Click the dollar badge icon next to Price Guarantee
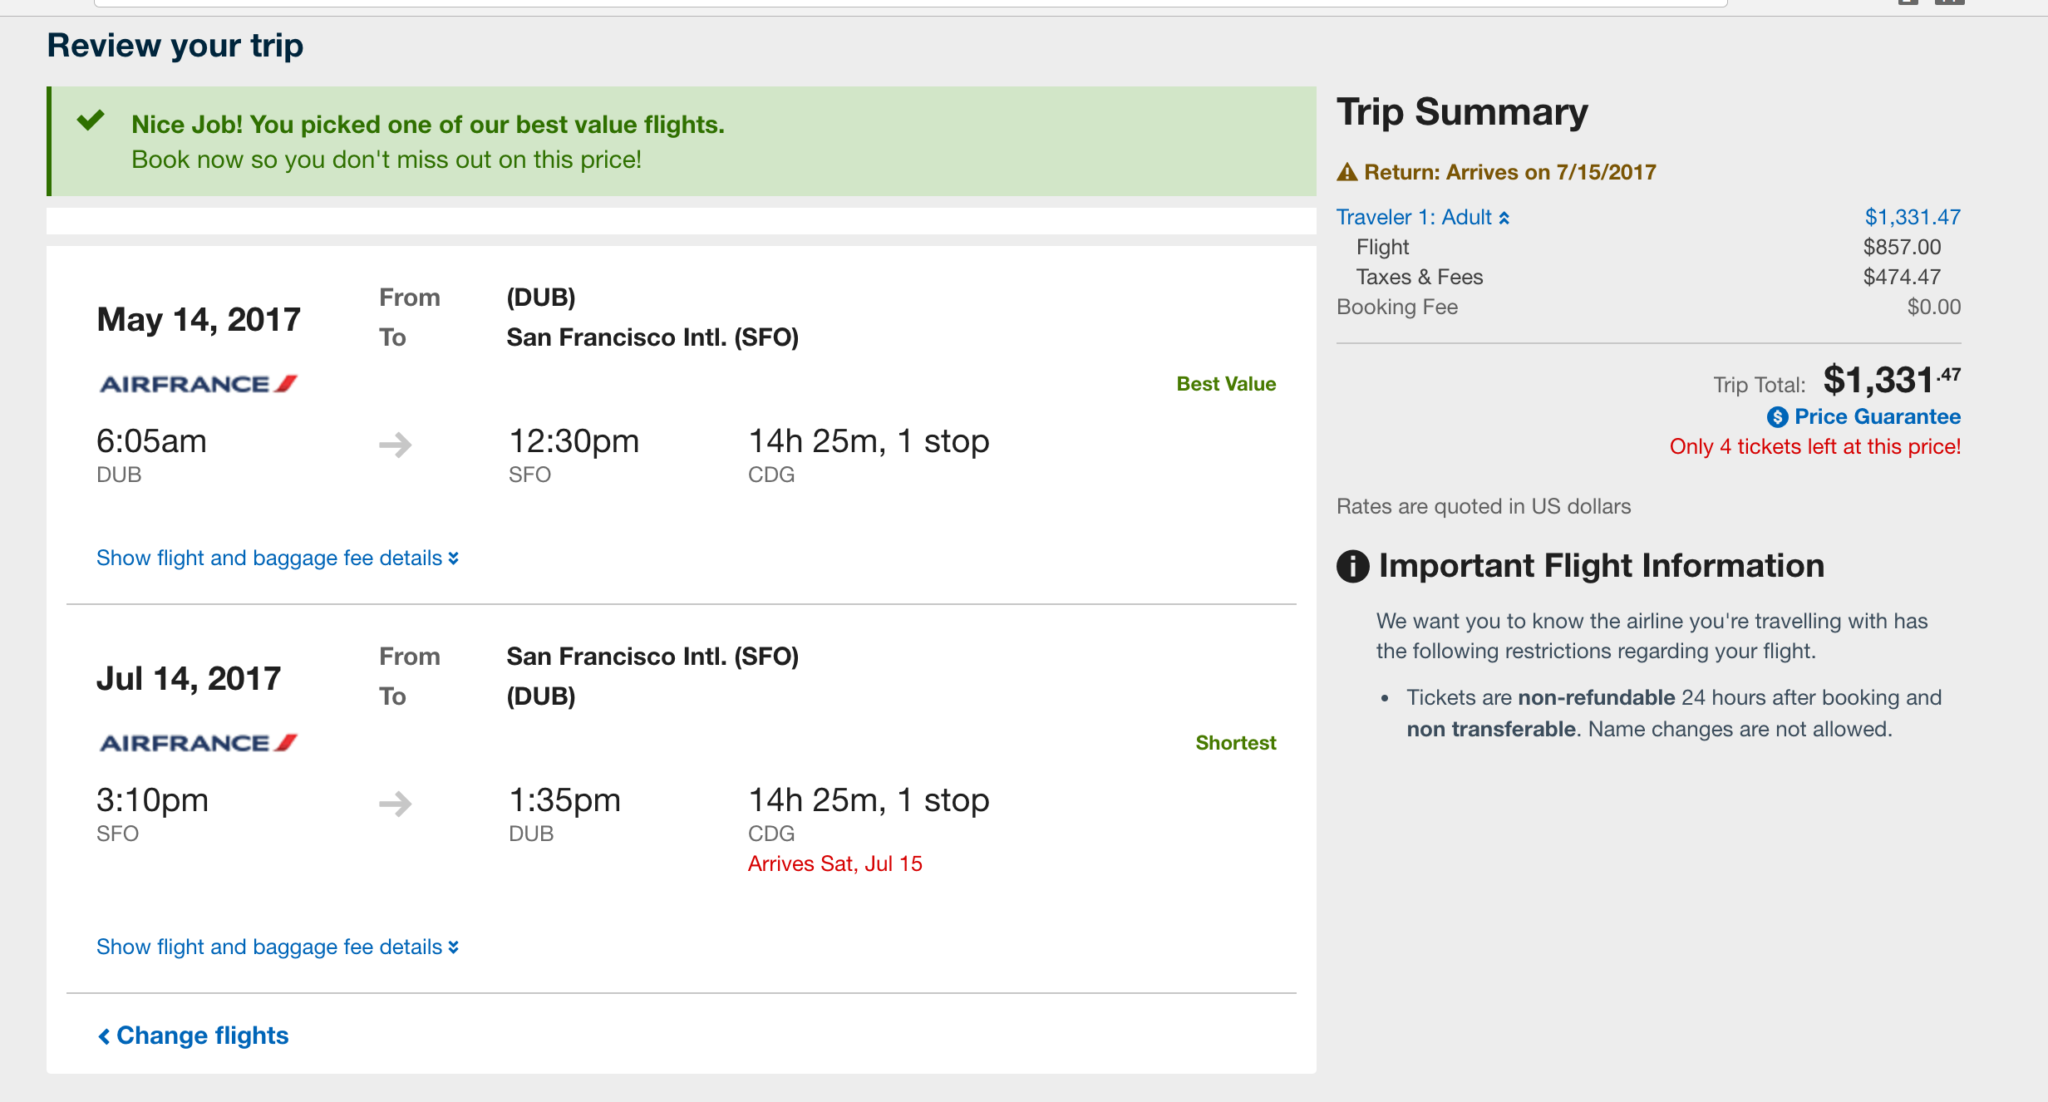Image resolution: width=2048 pixels, height=1102 pixels. coord(1777,417)
